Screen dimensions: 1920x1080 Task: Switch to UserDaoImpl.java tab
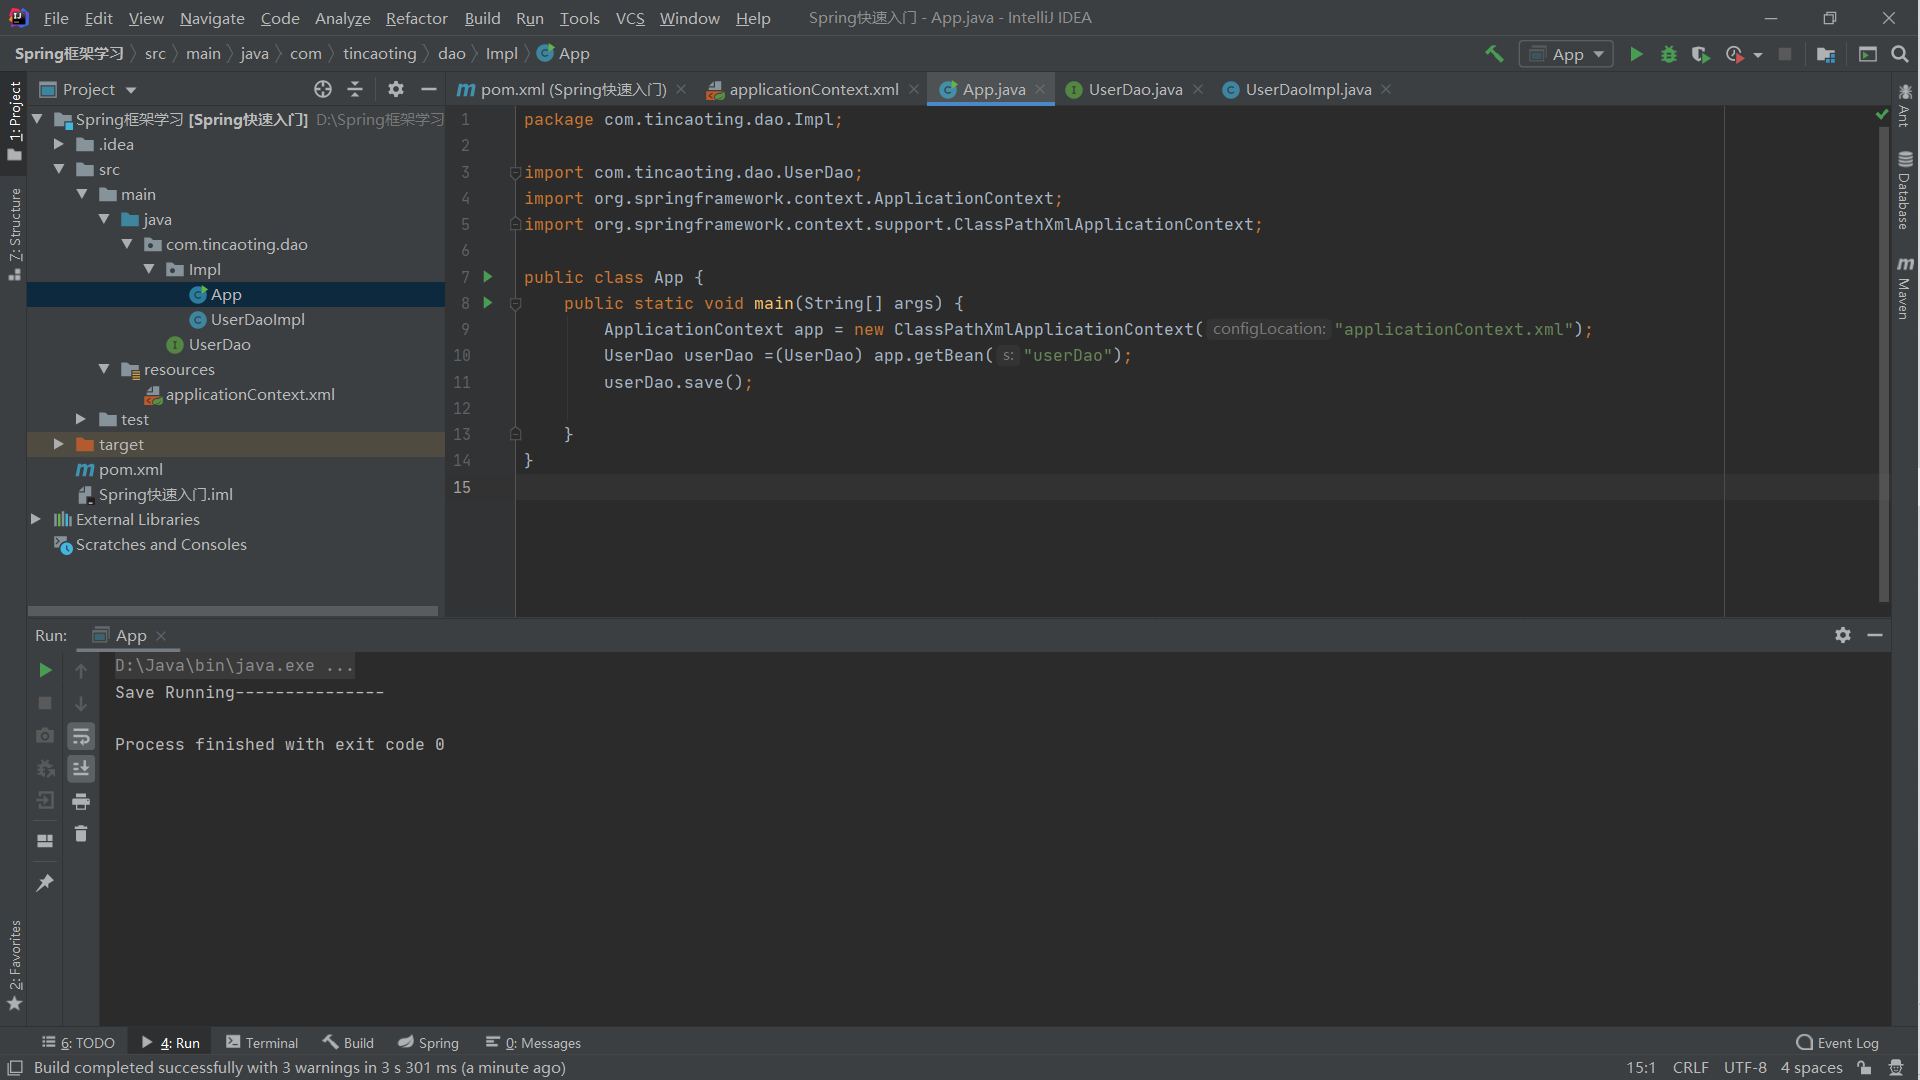1307,89
